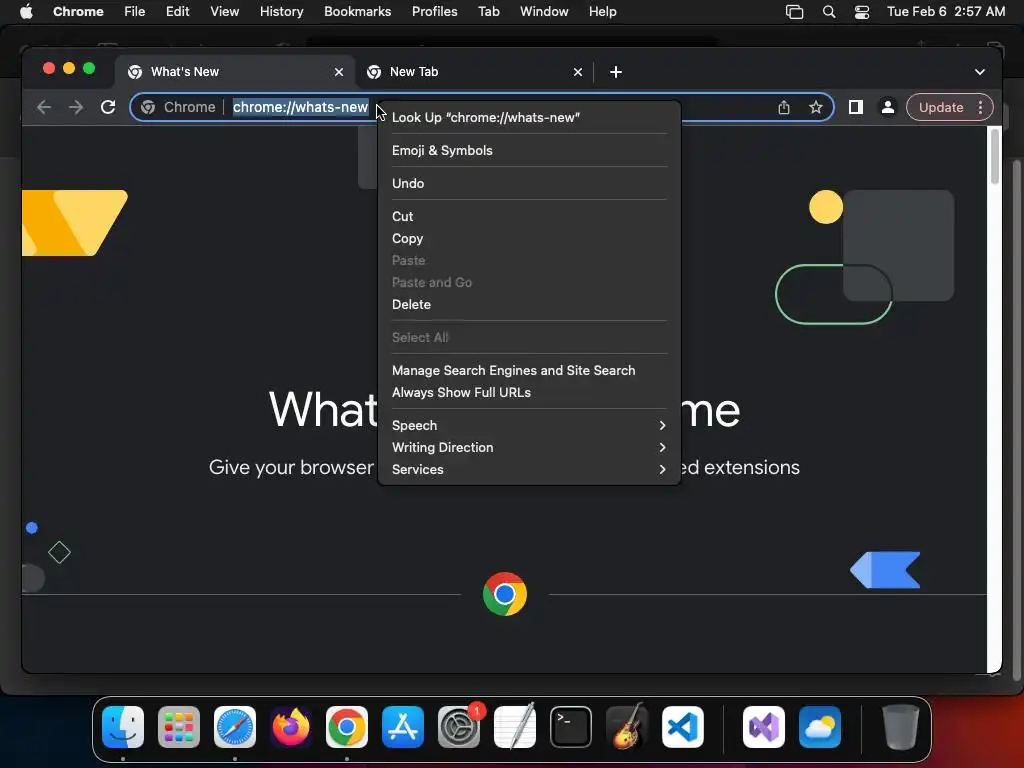This screenshot has height=768, width=1024.
Task: Click the Chrome logo on the page
Action: pos(505,594)
